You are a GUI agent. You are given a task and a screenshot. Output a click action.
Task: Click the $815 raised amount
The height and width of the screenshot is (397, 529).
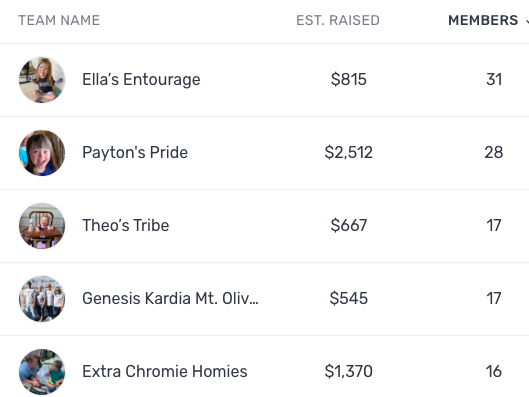349,80
